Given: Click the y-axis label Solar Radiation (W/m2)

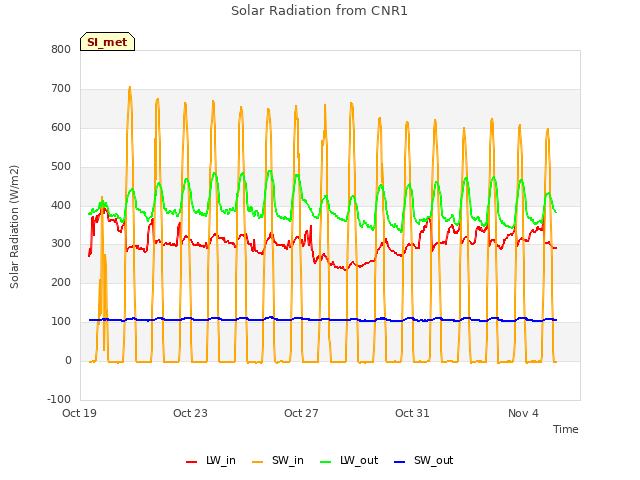Looking at the screenshot, I should (x=14, y=227).
